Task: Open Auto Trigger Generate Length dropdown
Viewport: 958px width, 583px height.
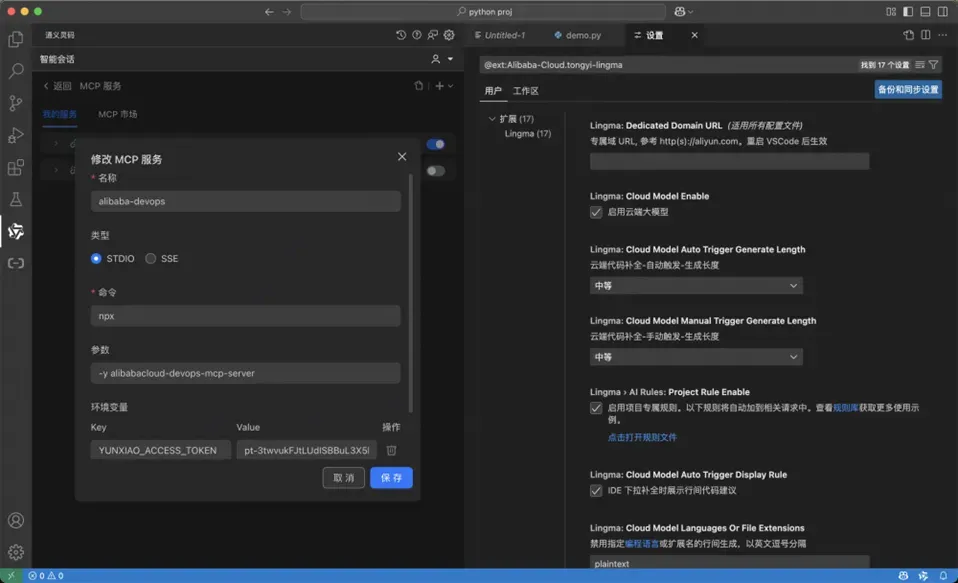Action: [696, 285]
